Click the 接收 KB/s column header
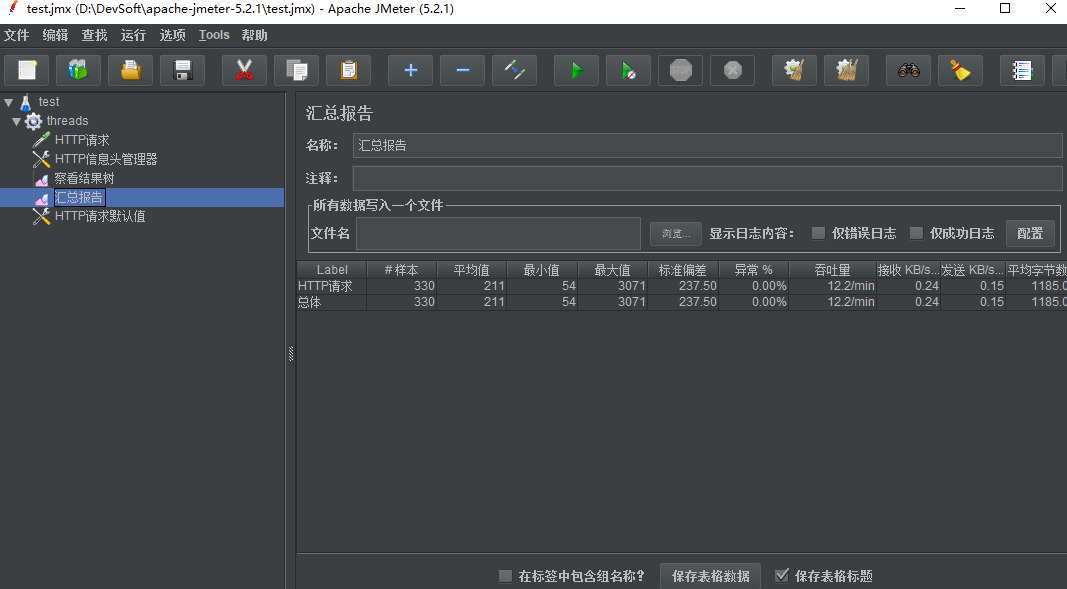Screen dimensions: 1067x589 pos(908,270)
